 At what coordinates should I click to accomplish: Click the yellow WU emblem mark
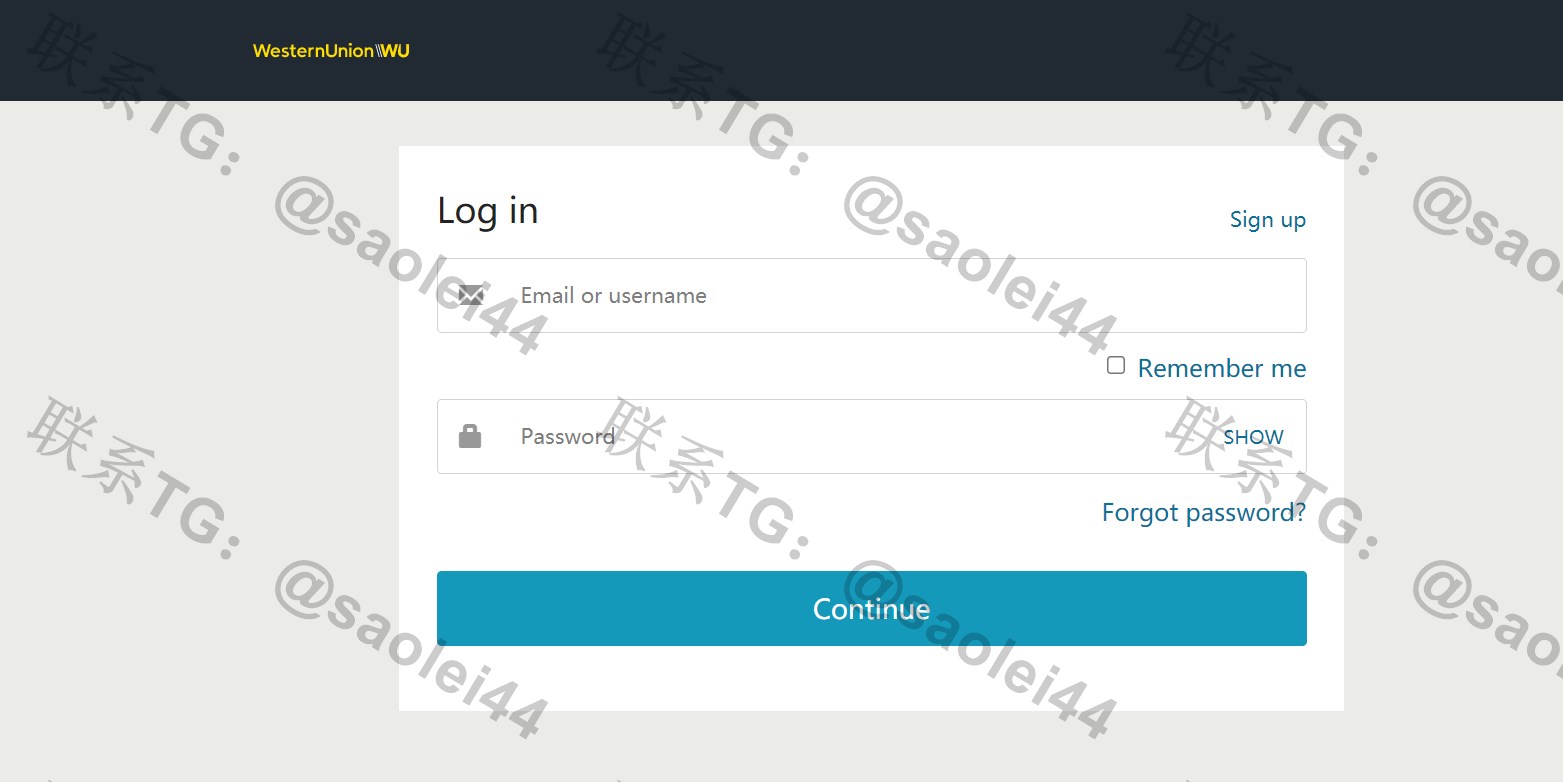[393, 51]
